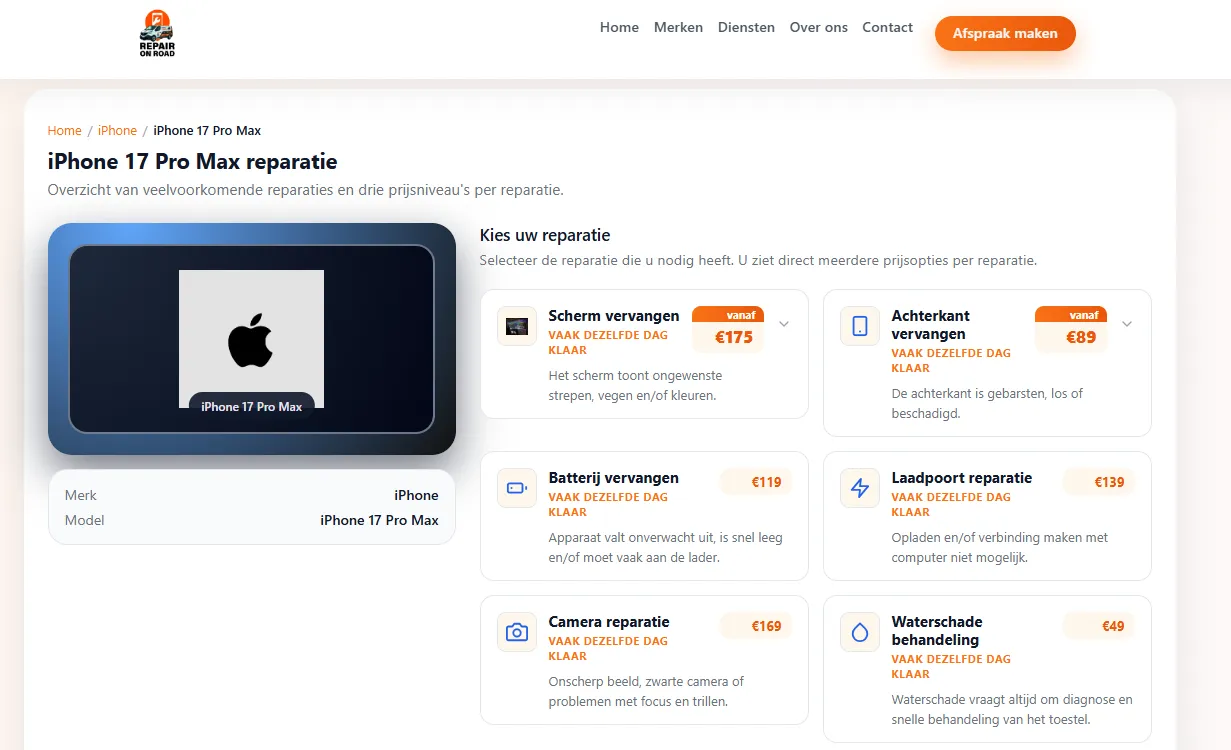The width and height of the screenshot is (1231, 750).
Task: Click the Kies uw reparatie heading
Action: [545, 235]
